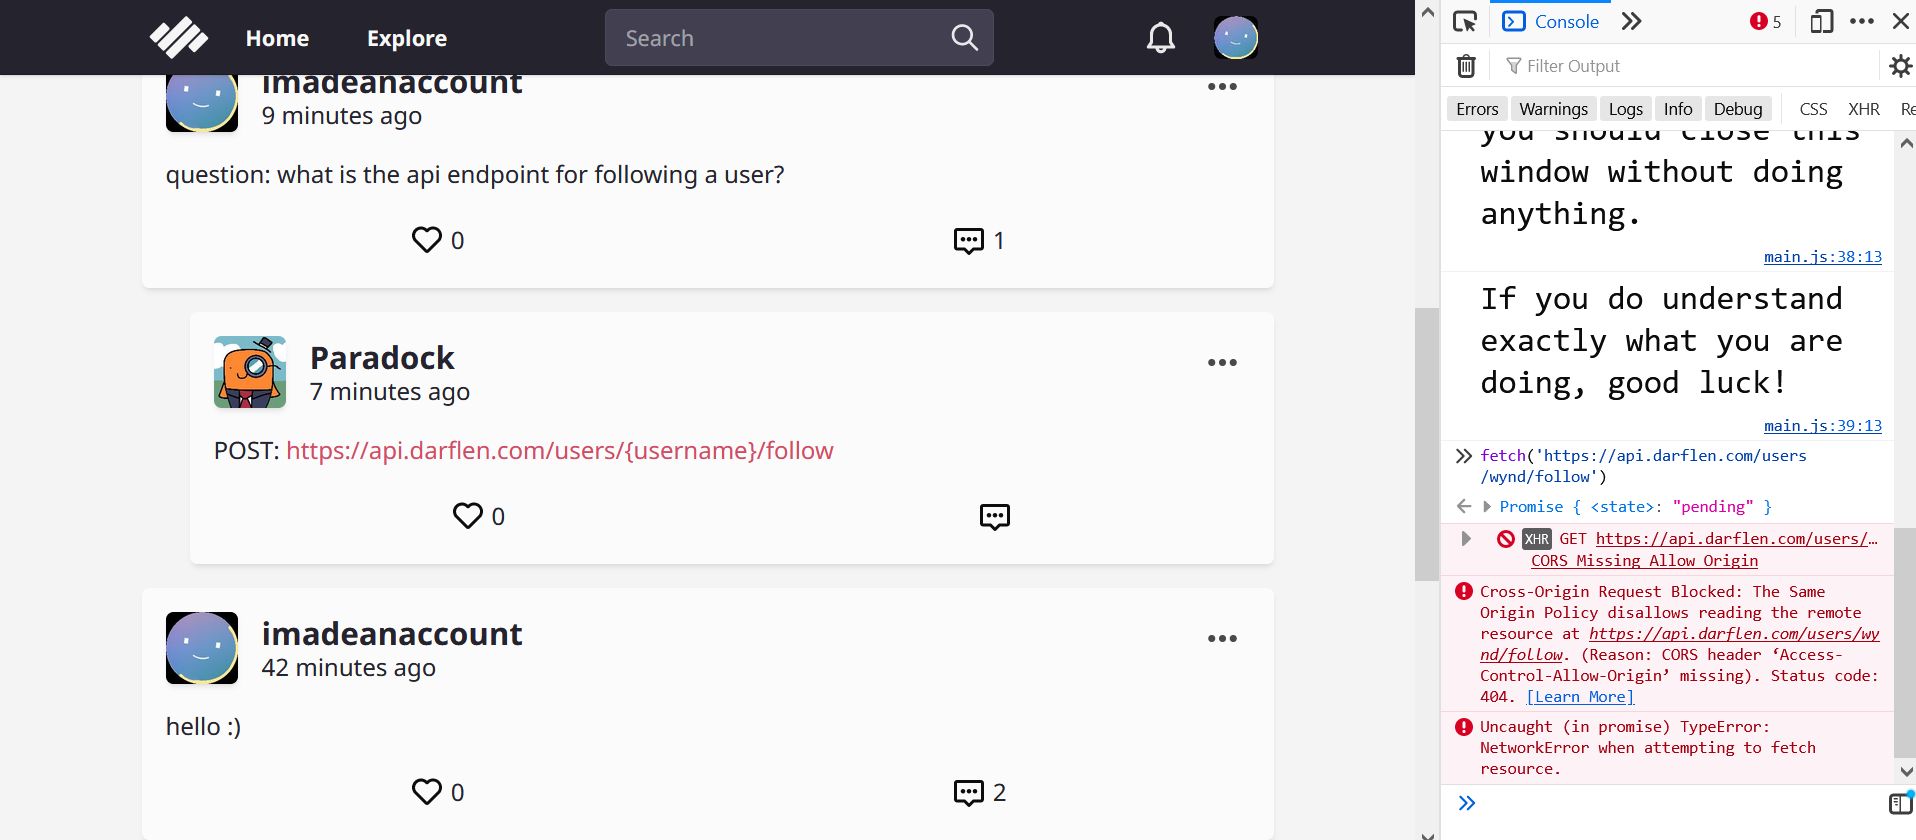Open the XHR GET request URL
This screenshot has width=1916, height=840.
(1737, 539)
